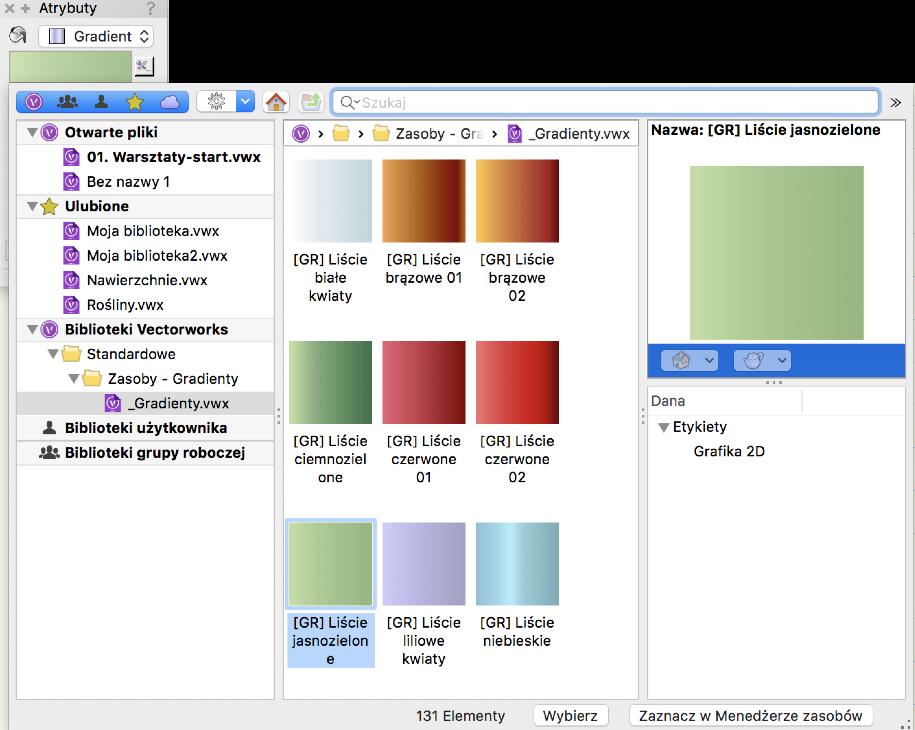Click Vectorworks root breadcrumb icon

tap(301, 134)
